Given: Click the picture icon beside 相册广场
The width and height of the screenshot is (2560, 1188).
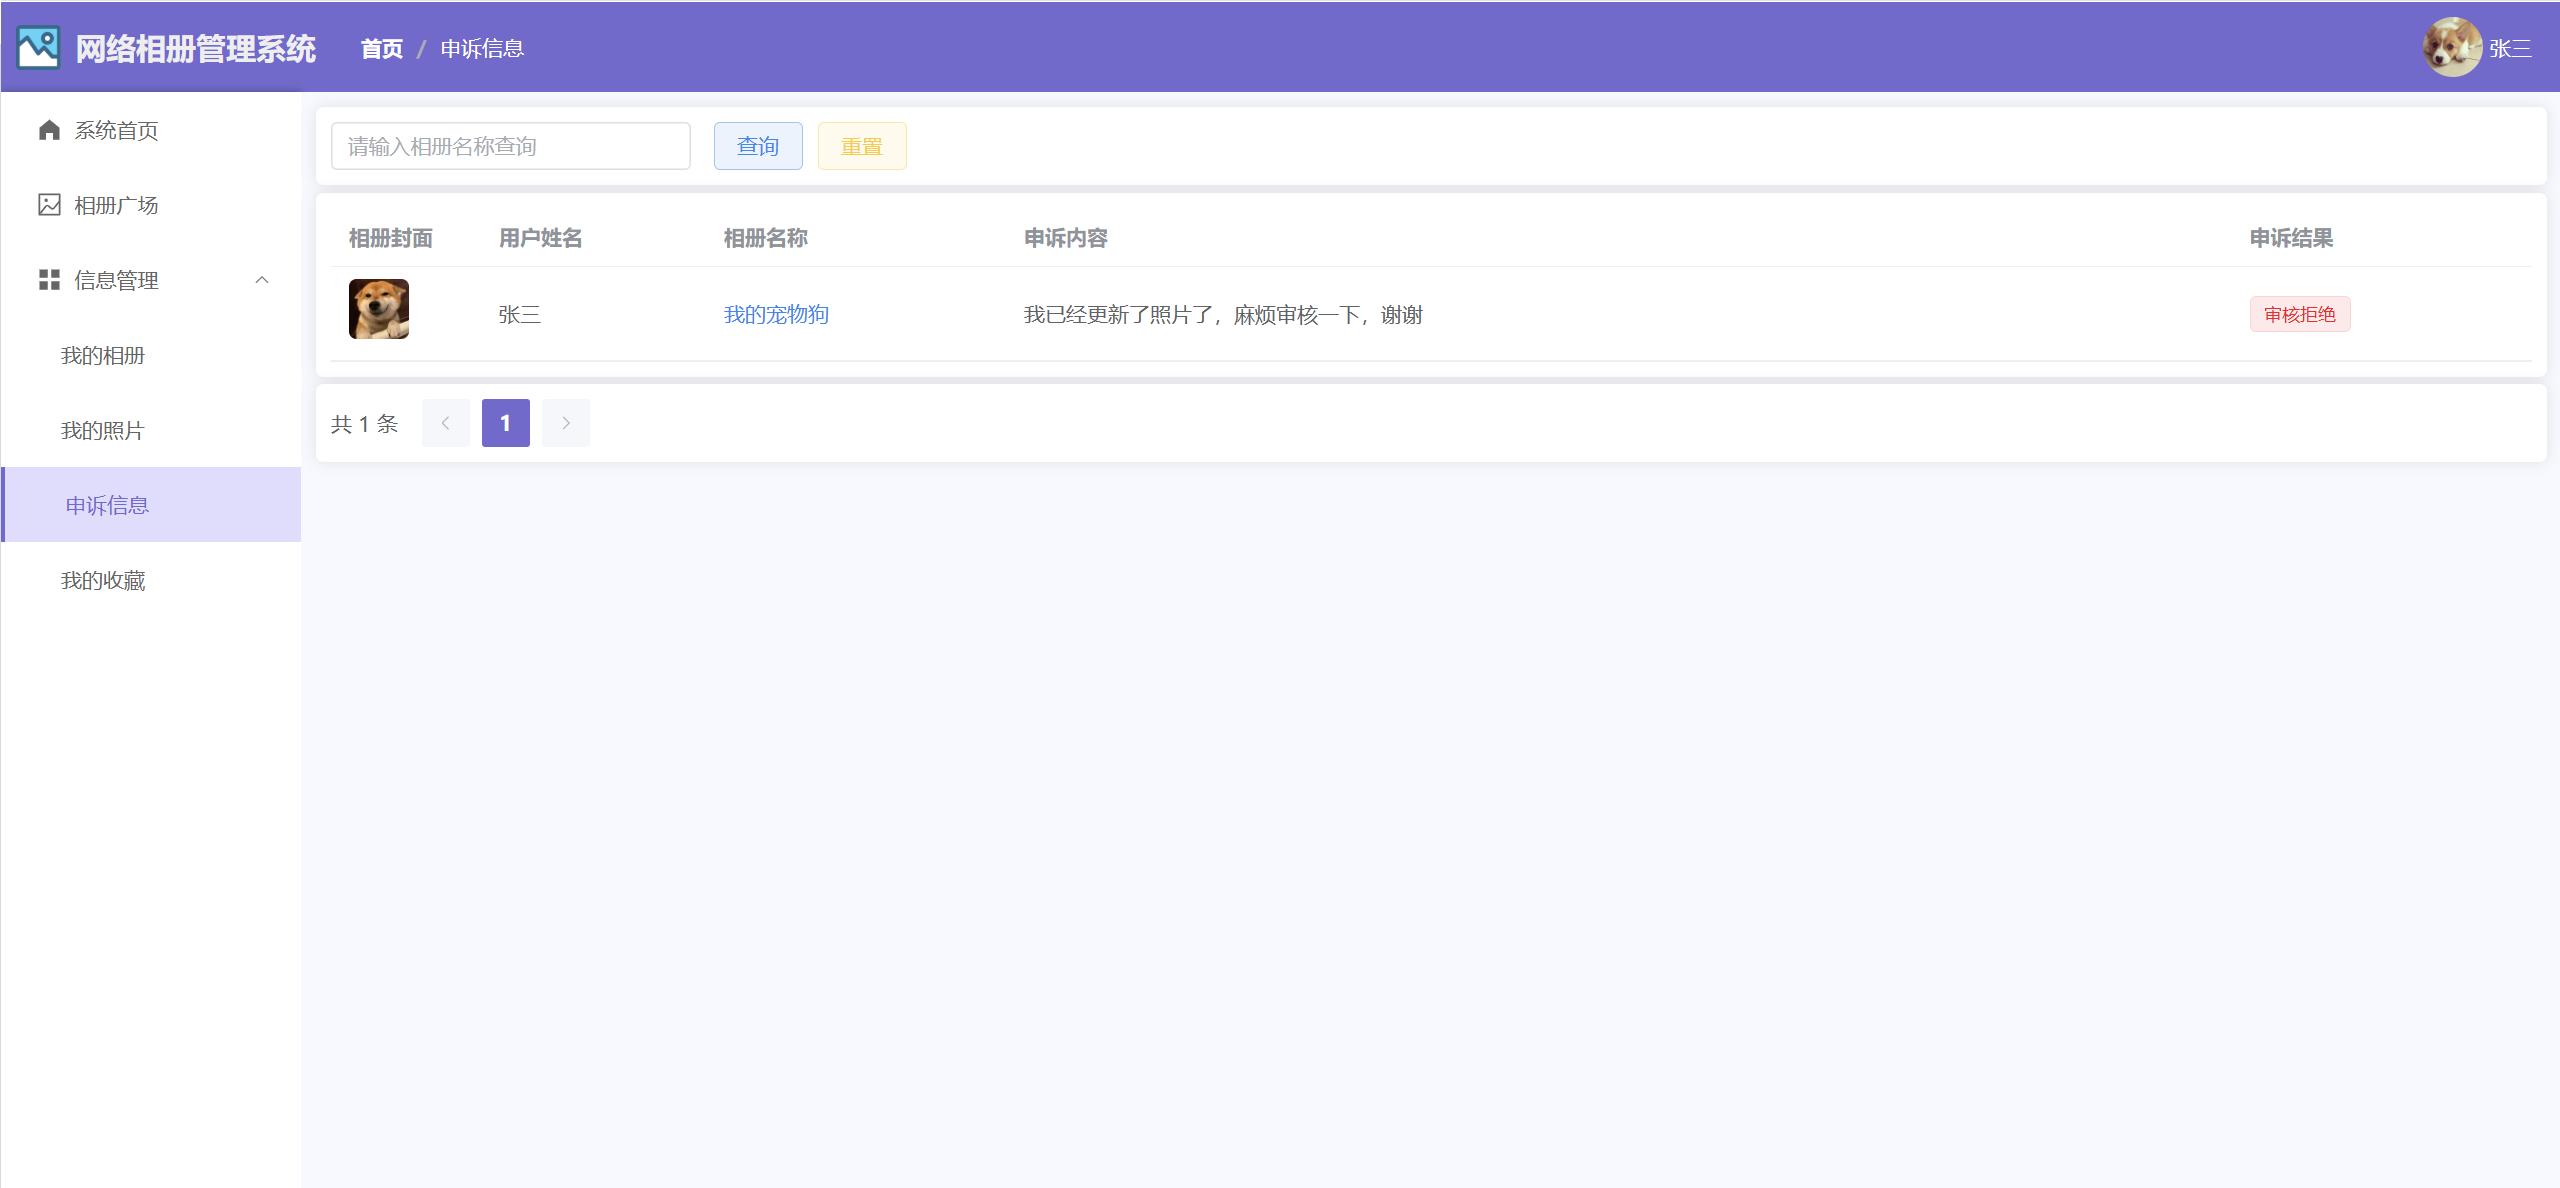Looking at the screenshot, I should [49, 205].
